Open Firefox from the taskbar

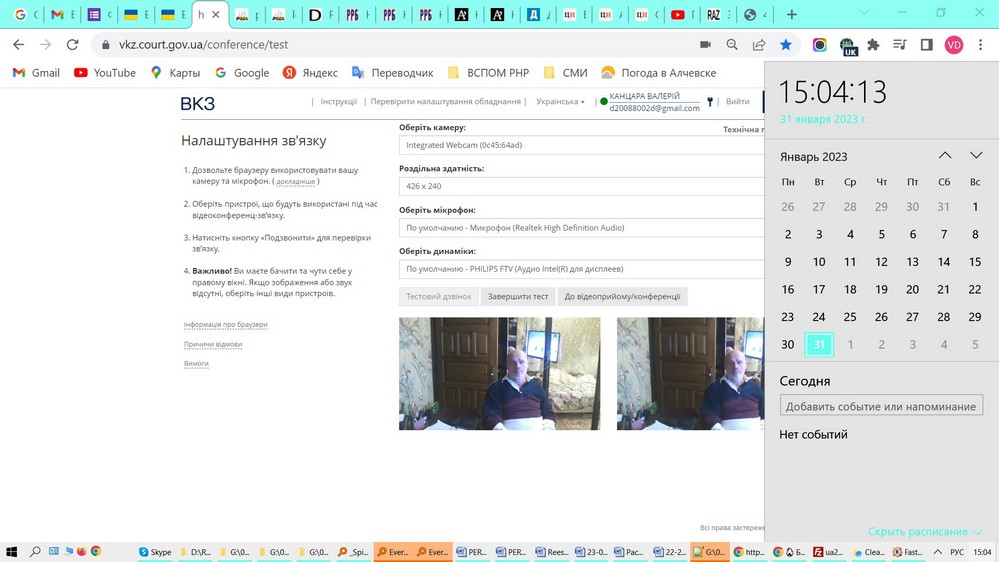click(x=82, y=551)
